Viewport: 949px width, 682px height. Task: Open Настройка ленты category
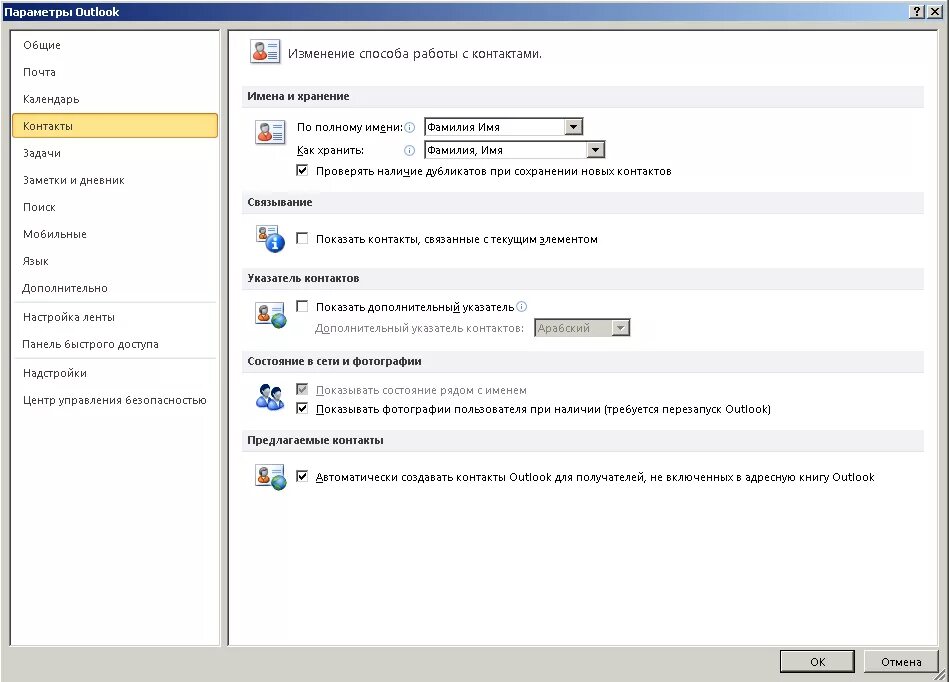115,317
